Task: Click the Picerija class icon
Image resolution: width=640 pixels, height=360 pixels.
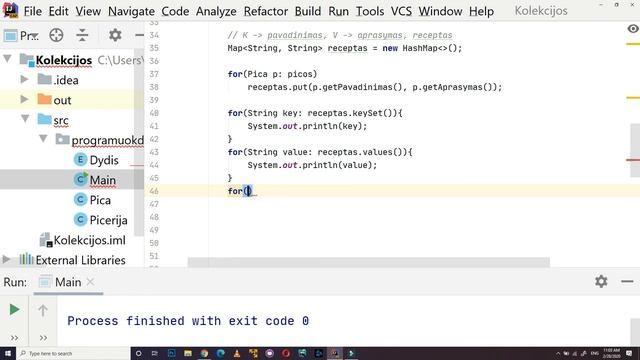Action: [x=80, y=220]
